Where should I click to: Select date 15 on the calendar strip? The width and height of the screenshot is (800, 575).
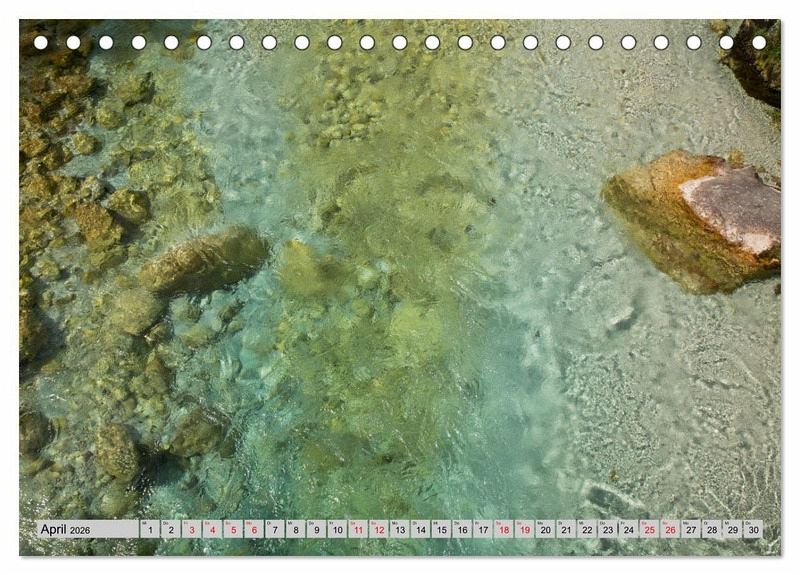click(x=441, y=530)
